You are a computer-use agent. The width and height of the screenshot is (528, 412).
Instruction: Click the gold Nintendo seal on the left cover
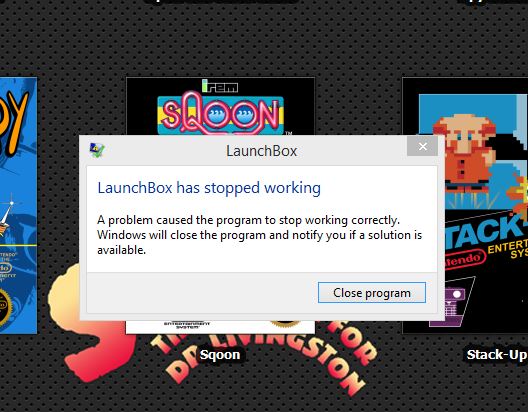5,306
